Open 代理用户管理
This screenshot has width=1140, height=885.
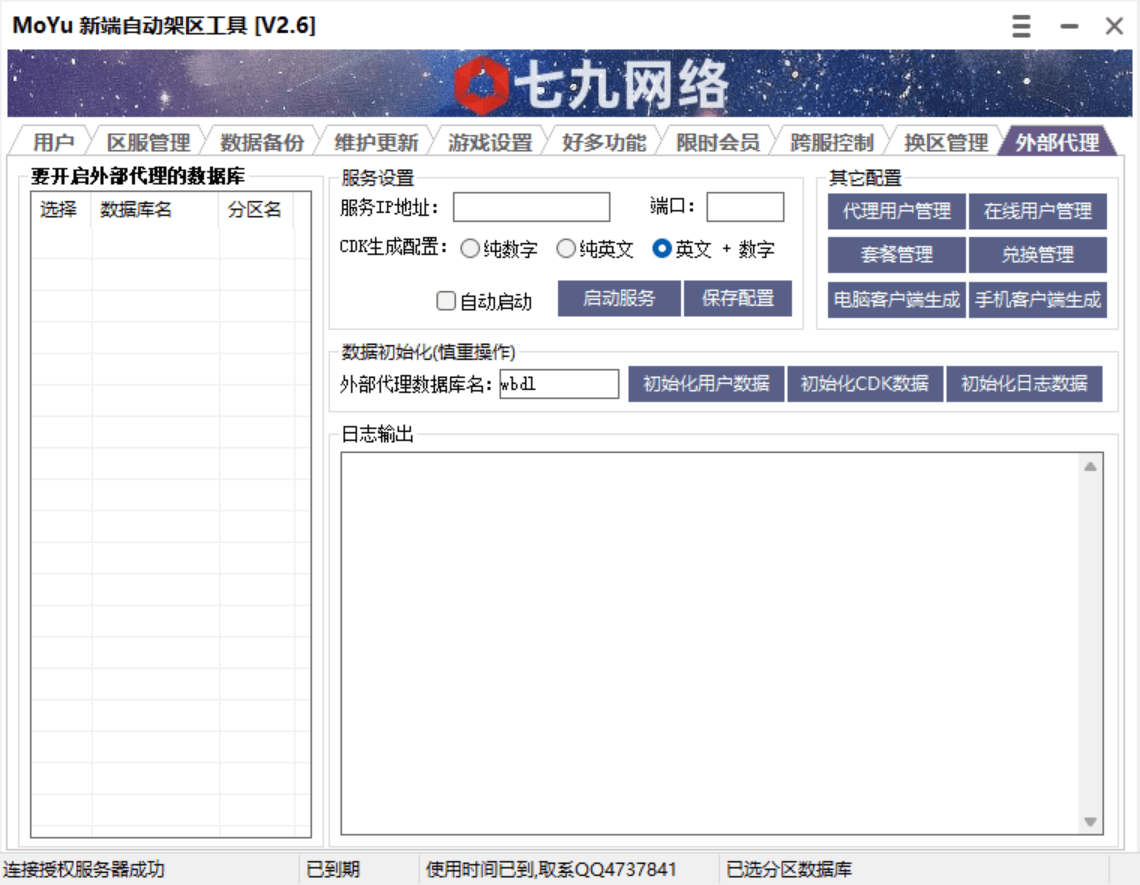coord(895,210)
